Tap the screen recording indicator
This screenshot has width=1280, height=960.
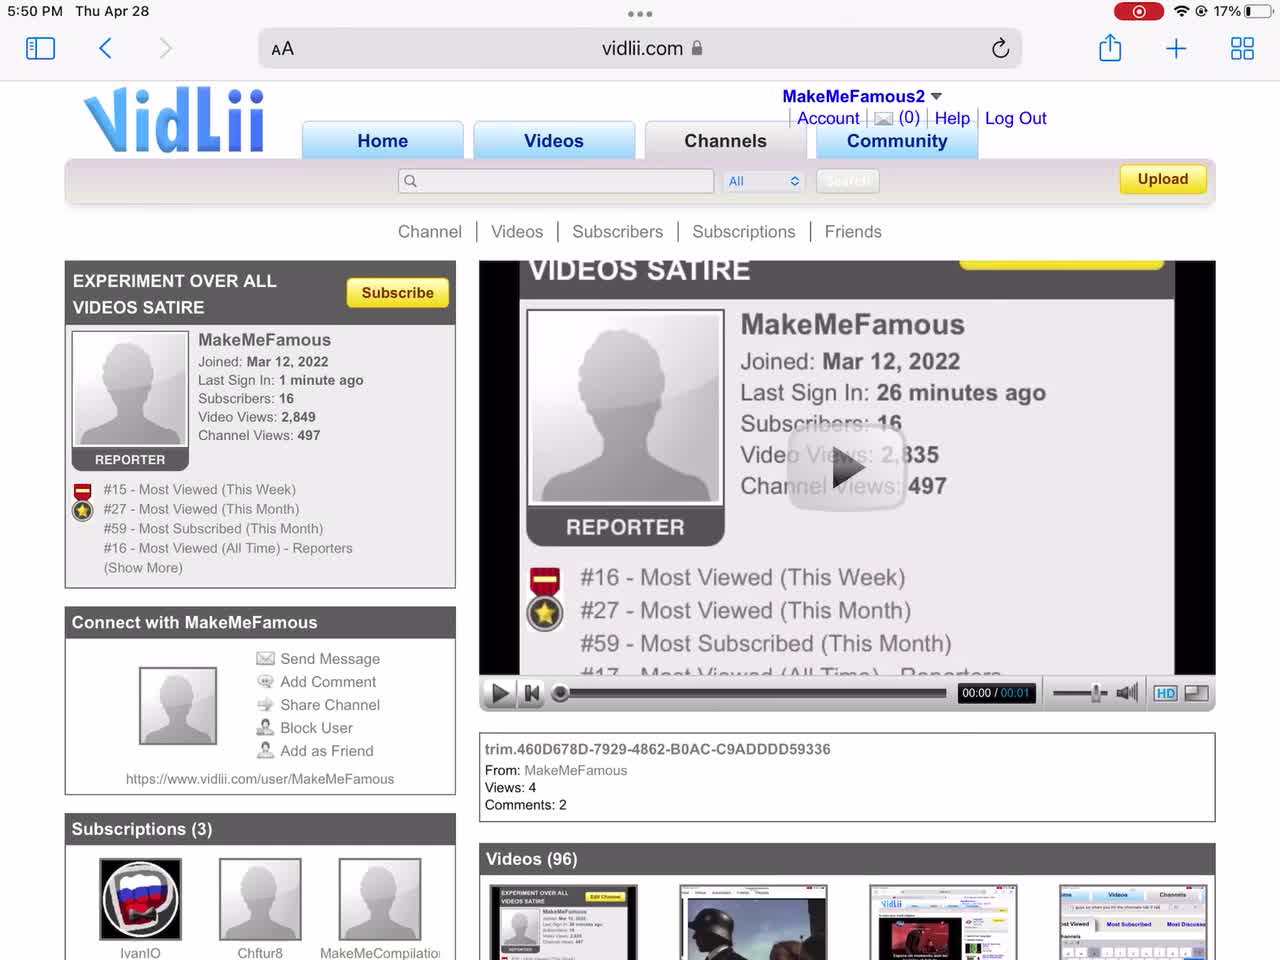tap(1139, 11)
